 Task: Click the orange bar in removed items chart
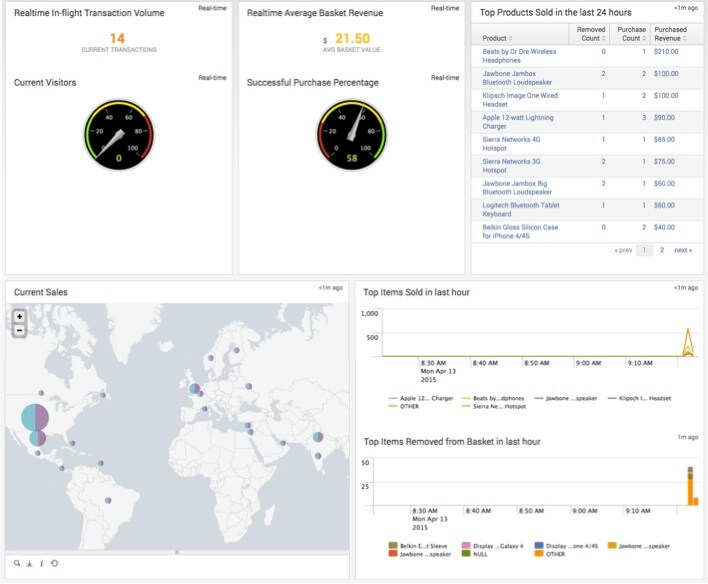690,491
